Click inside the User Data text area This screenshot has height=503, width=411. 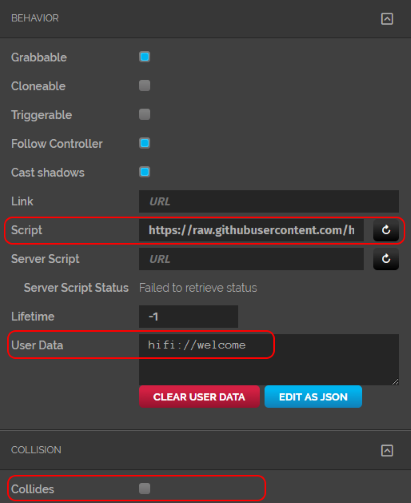click(269, 360)
